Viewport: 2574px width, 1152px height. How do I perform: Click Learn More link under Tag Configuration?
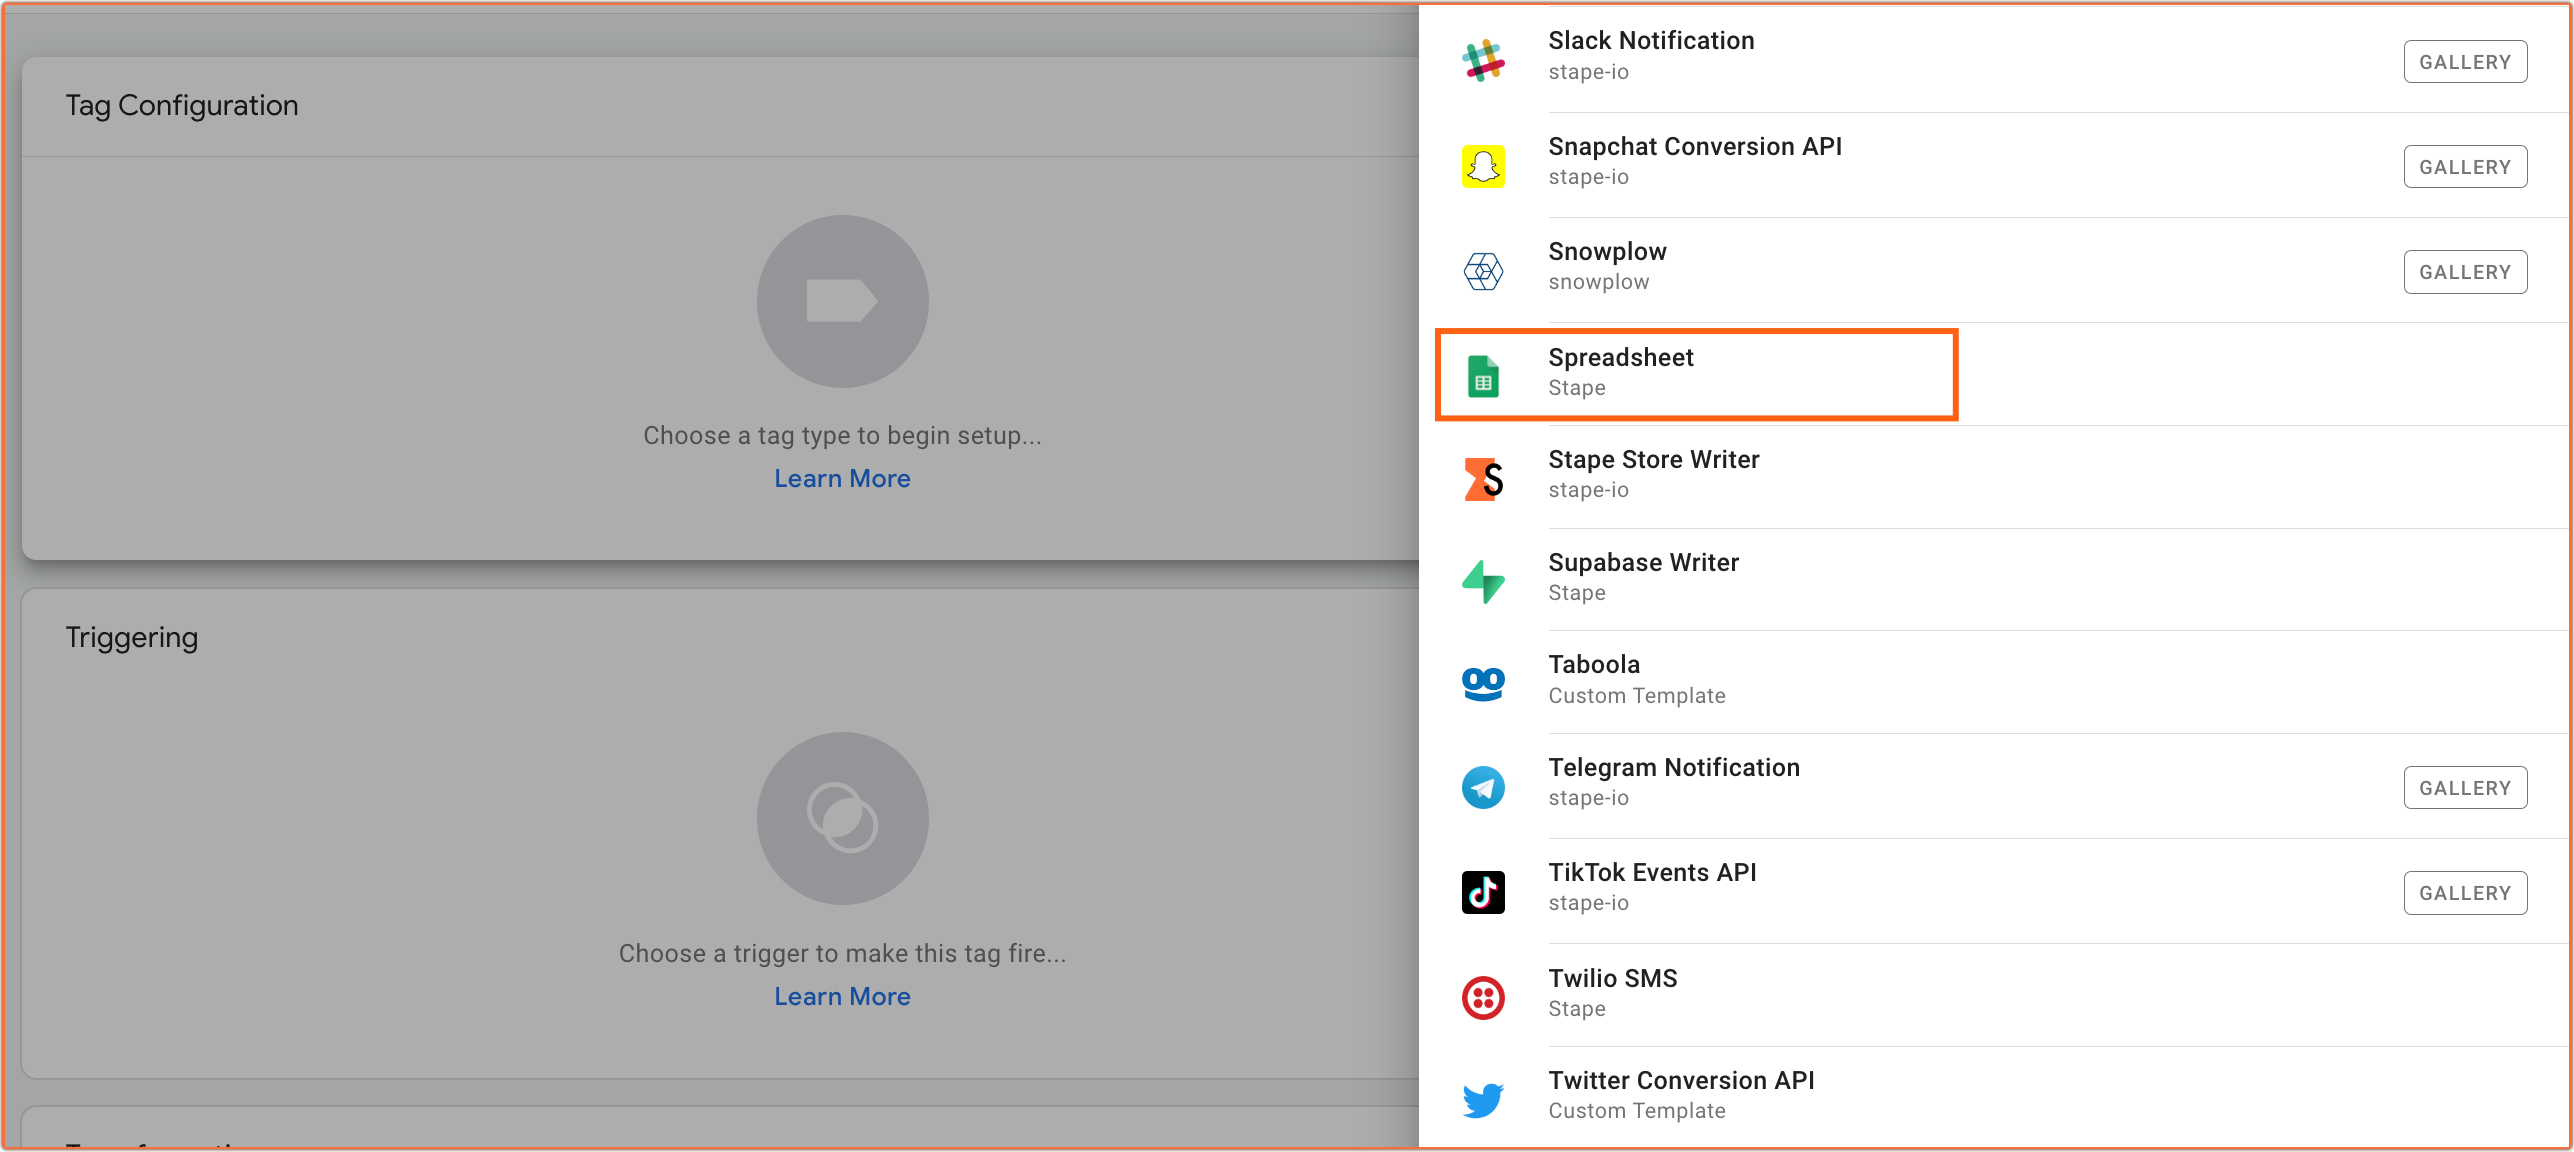pos(842,478)
